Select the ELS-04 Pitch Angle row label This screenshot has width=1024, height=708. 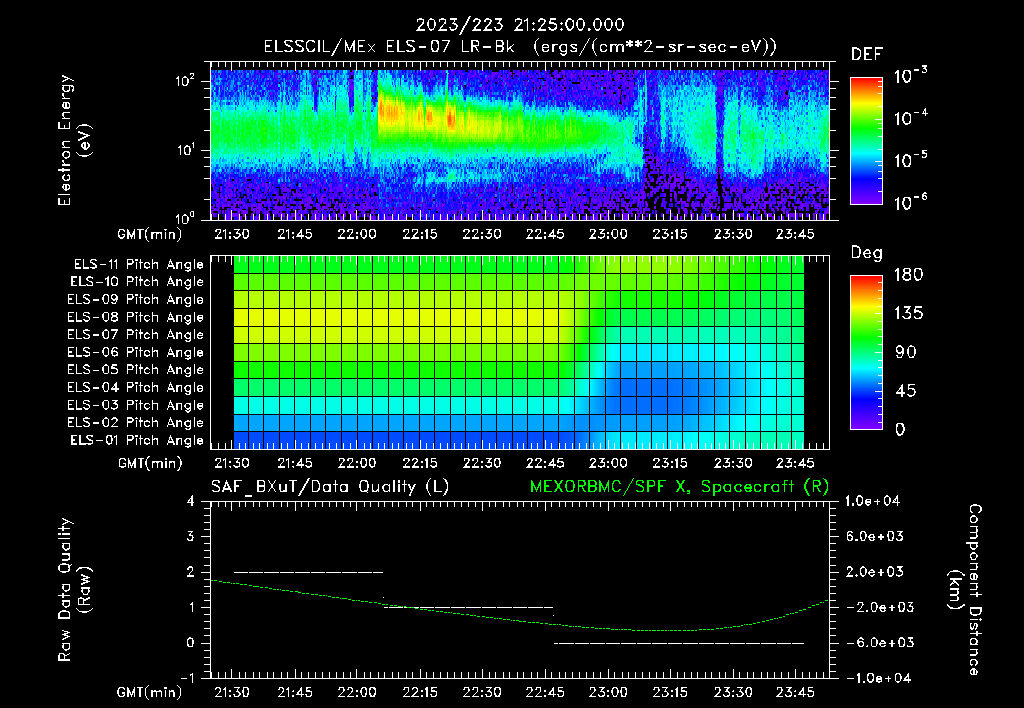pyautogui.click(x=135, y=387)
